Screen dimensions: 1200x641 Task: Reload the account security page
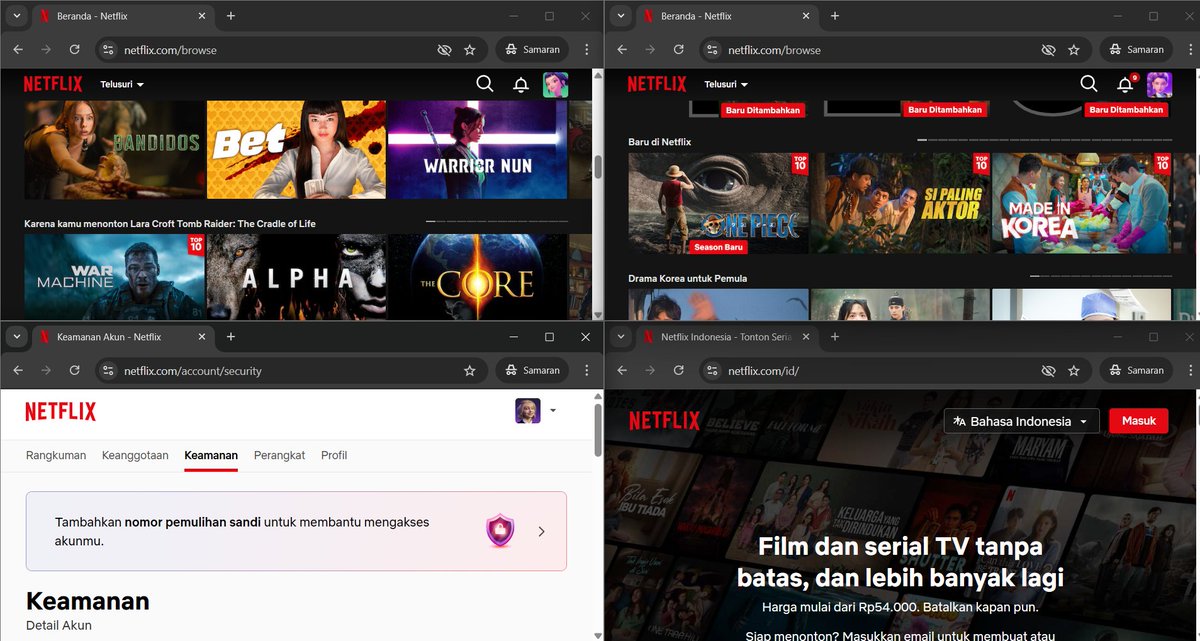74,370
